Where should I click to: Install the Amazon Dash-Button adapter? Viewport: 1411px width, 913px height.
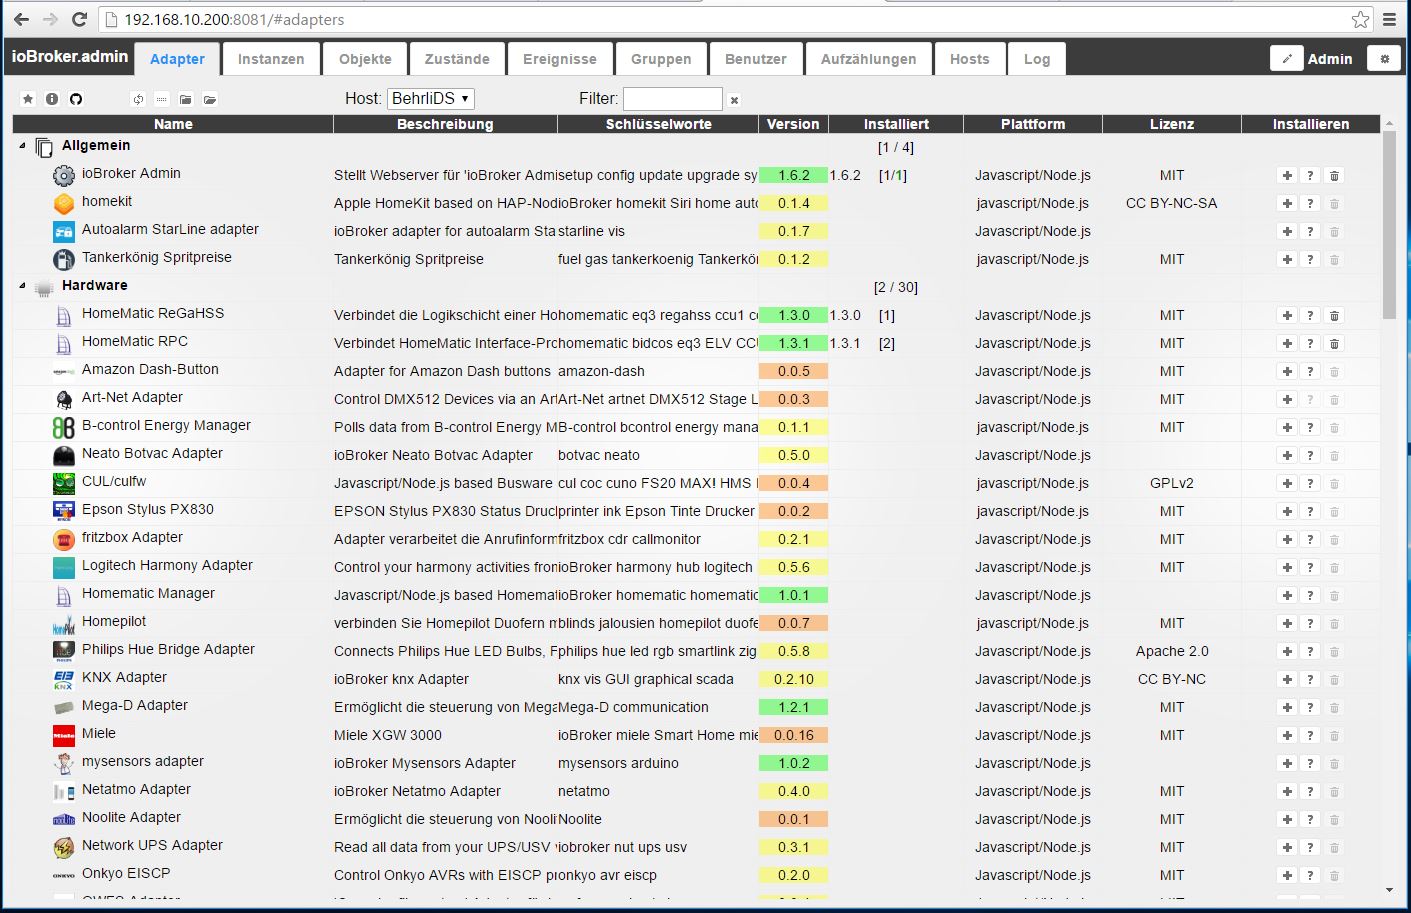pyautogui.click(x=1287, y=371)
